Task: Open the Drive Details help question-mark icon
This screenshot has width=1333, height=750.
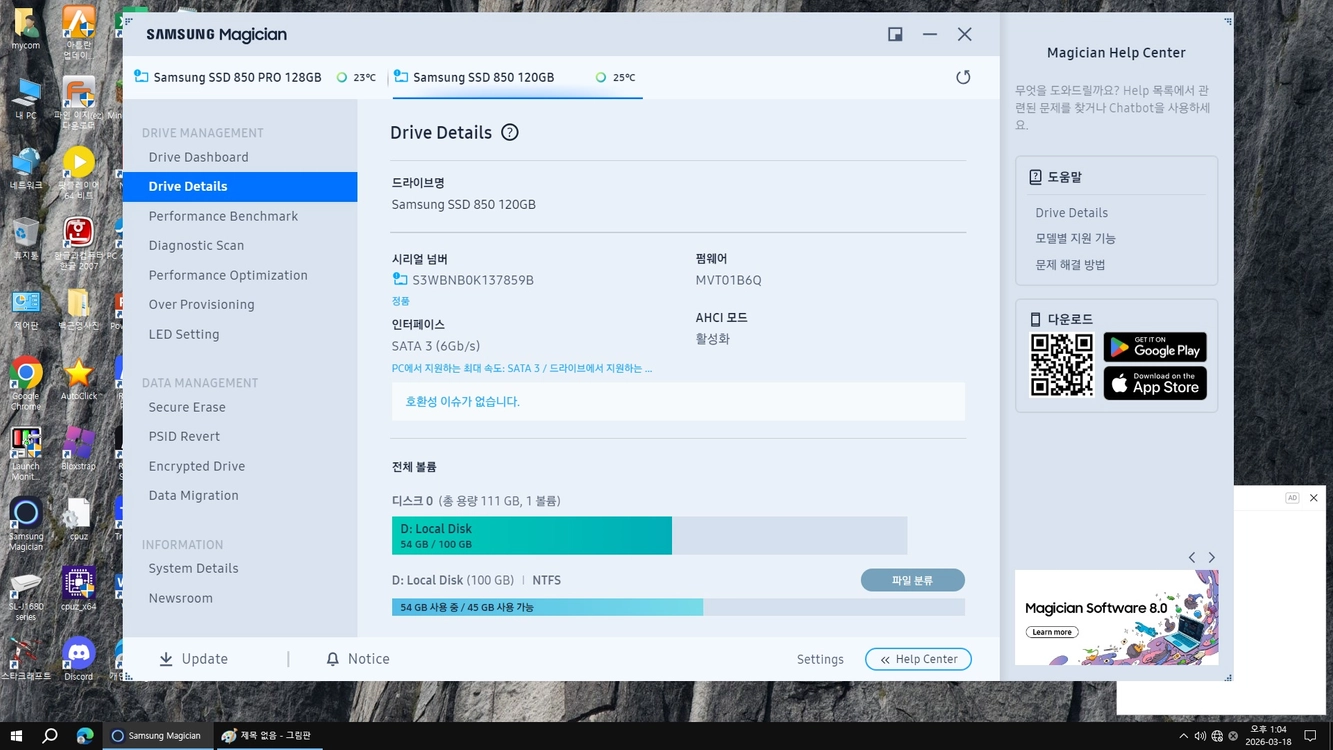Action: [x=510, y=132]
